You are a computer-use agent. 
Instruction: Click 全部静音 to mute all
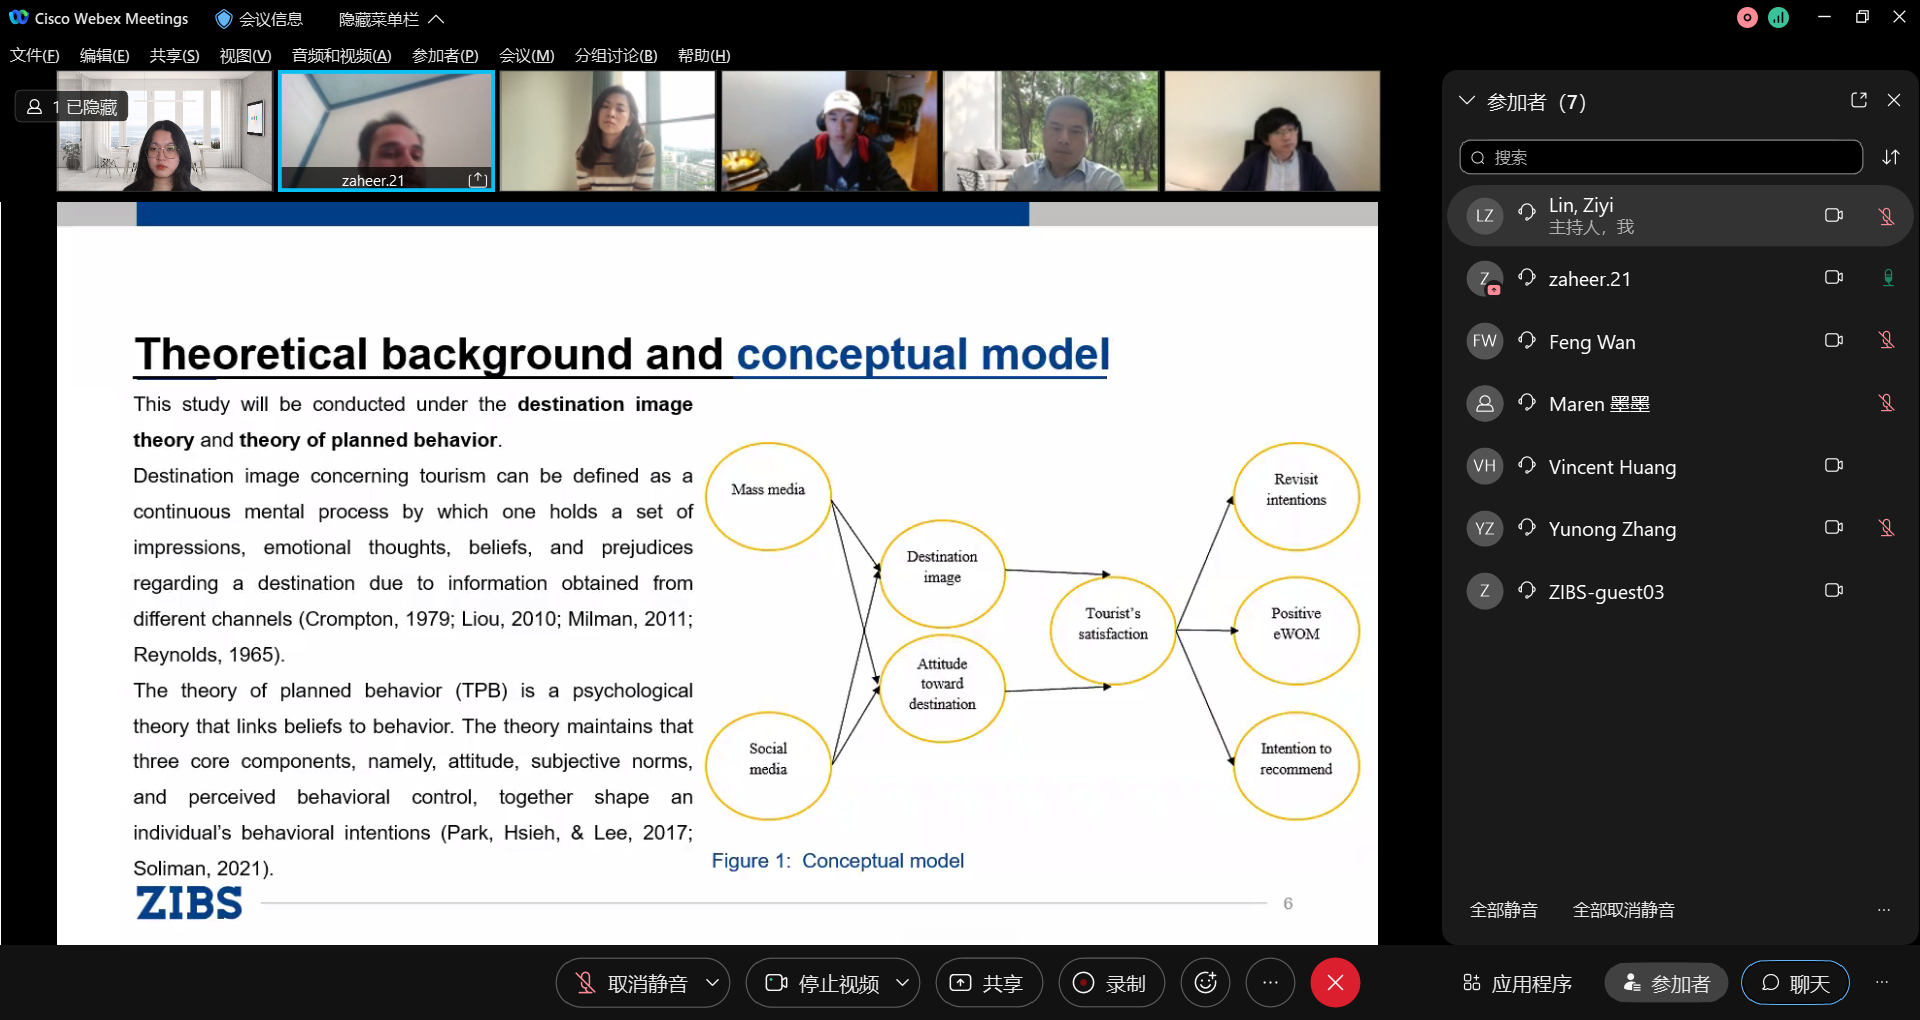1503,910
